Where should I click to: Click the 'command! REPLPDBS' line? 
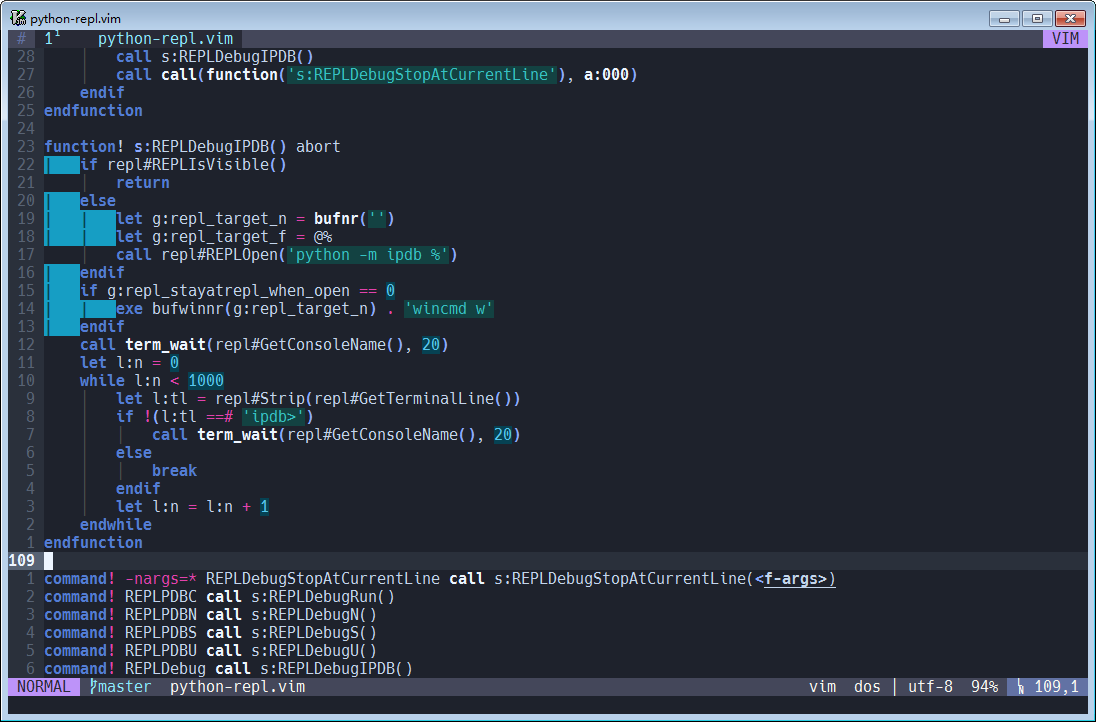click(210, 633)
